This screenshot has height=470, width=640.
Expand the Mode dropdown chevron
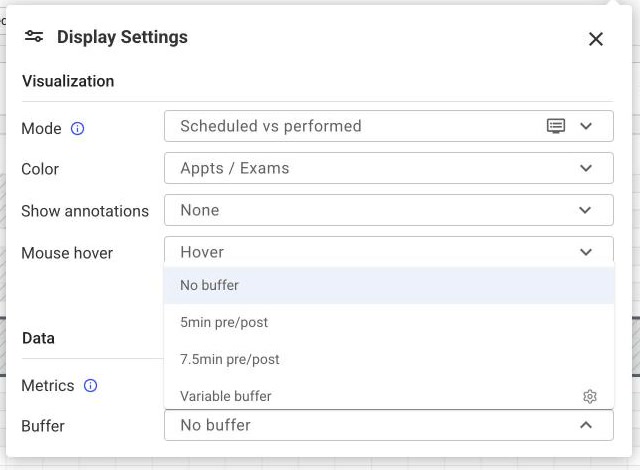coord(586,126)
